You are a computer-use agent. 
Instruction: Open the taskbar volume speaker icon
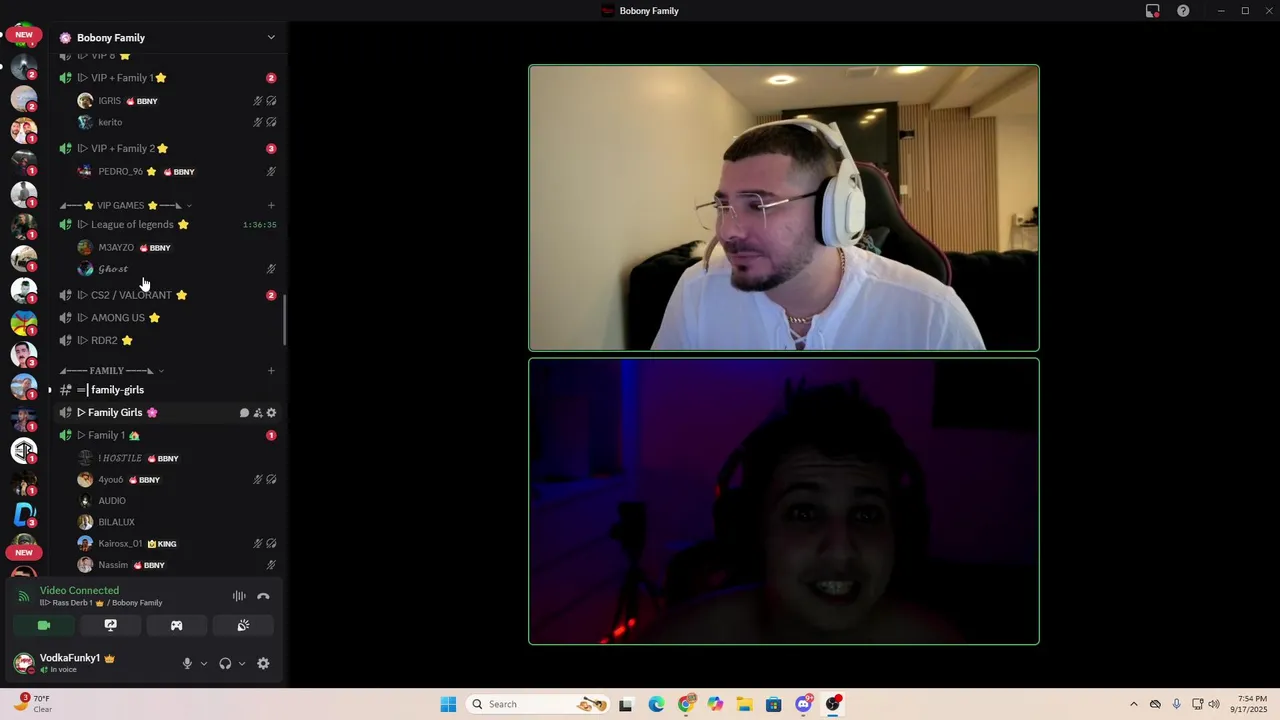(x=1214, y=704)
